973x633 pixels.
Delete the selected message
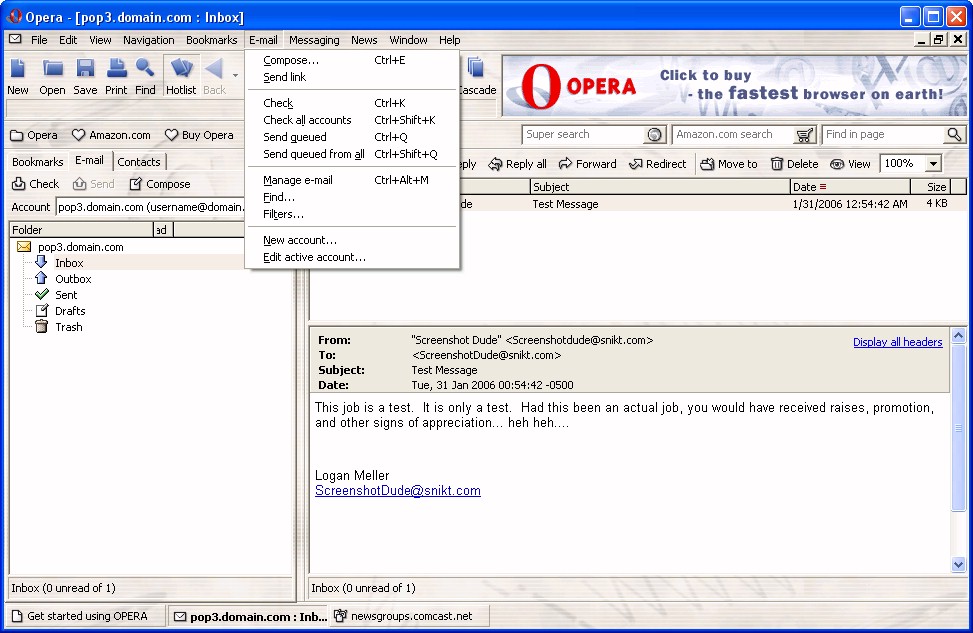[795, 164]
